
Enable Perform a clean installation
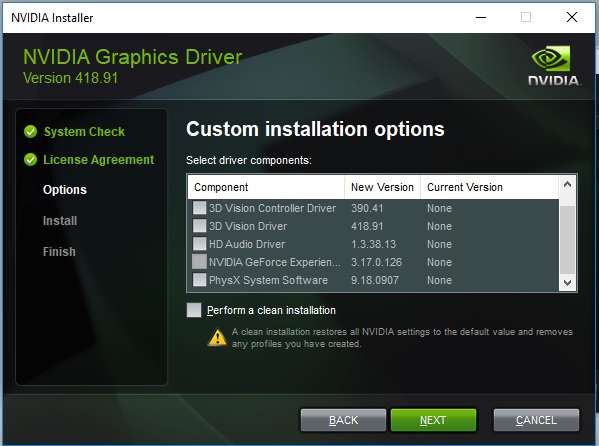tap(194, 310)
